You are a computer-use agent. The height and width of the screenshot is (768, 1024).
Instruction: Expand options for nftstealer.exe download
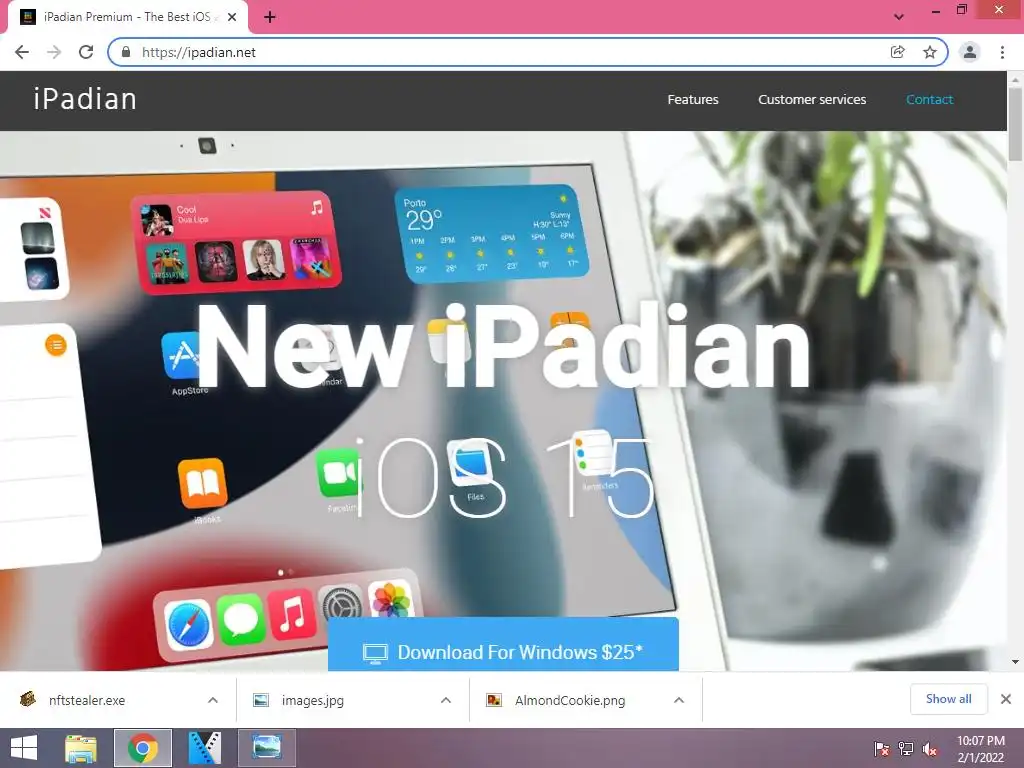click(213, 700)
